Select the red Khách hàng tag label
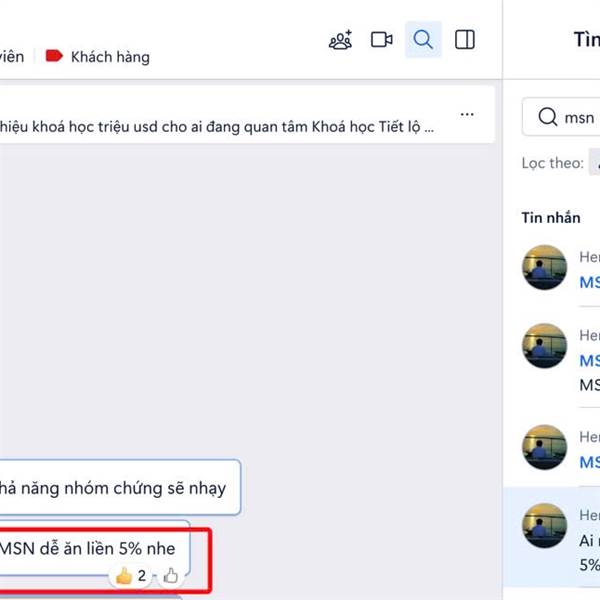Image resolution: width=600 pixels, height=600 pixels. click(x=98, y=57)
